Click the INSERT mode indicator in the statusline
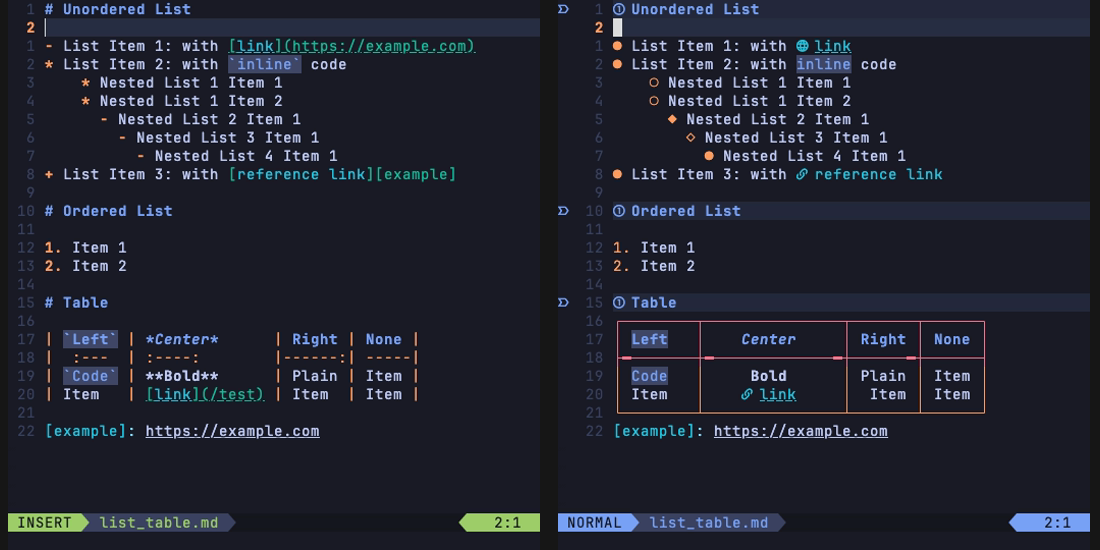The width and height of the screenshot is (1100, 550). (x=45, y=522)
